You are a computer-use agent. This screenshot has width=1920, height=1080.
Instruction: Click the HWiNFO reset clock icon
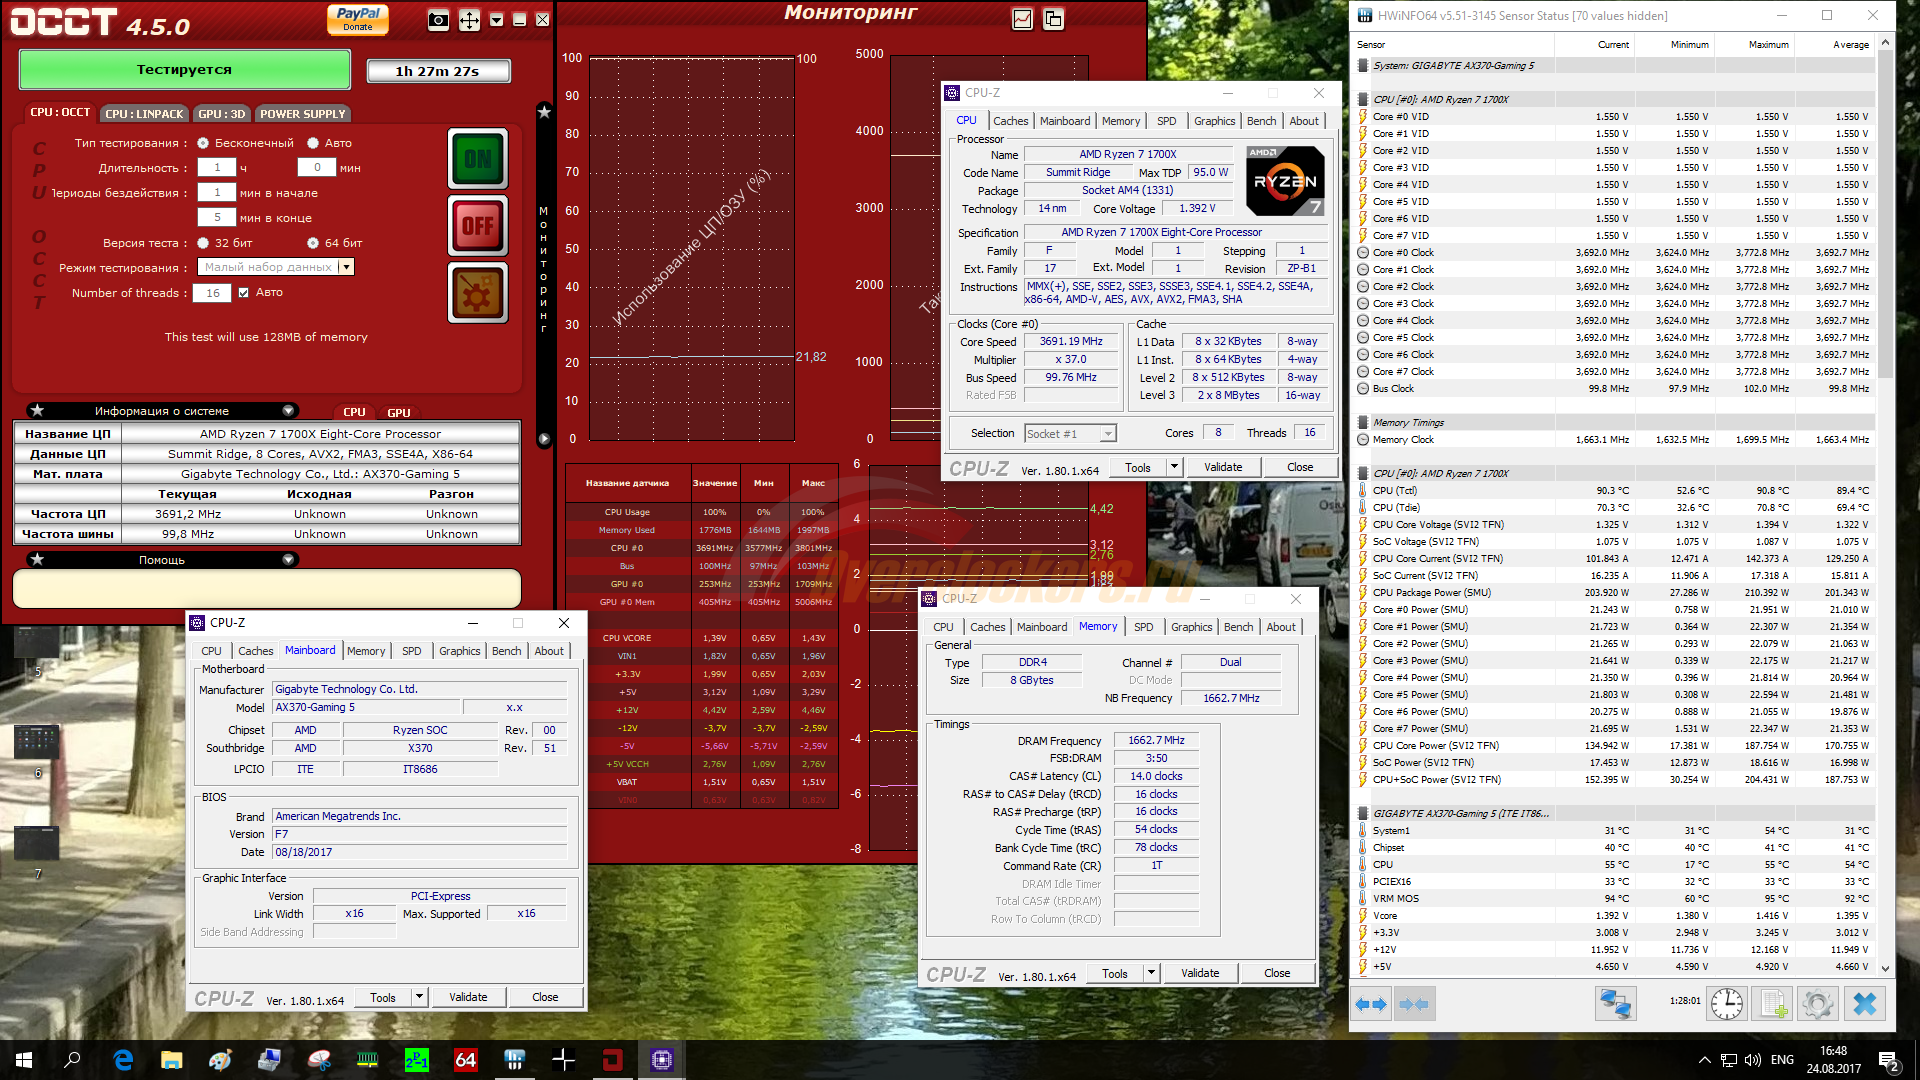tap(1727, 1003)
